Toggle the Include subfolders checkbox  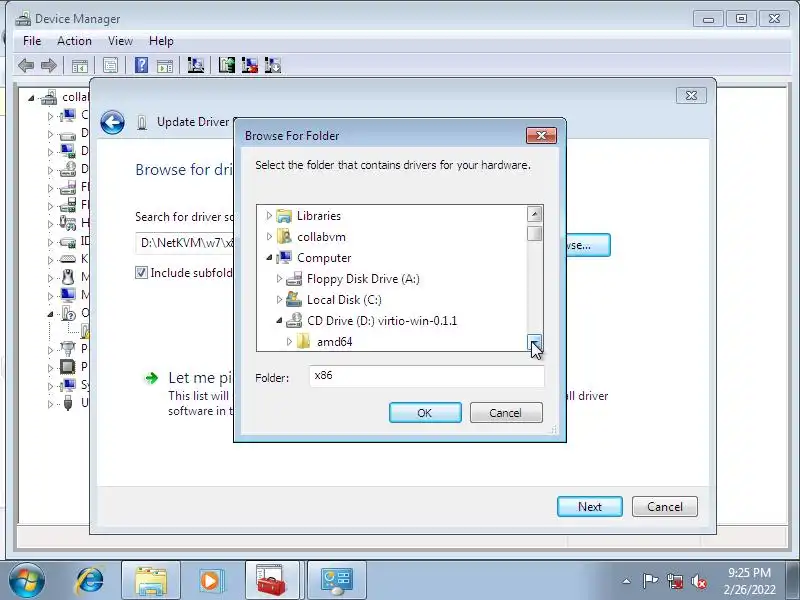click(x=141, y=273)
